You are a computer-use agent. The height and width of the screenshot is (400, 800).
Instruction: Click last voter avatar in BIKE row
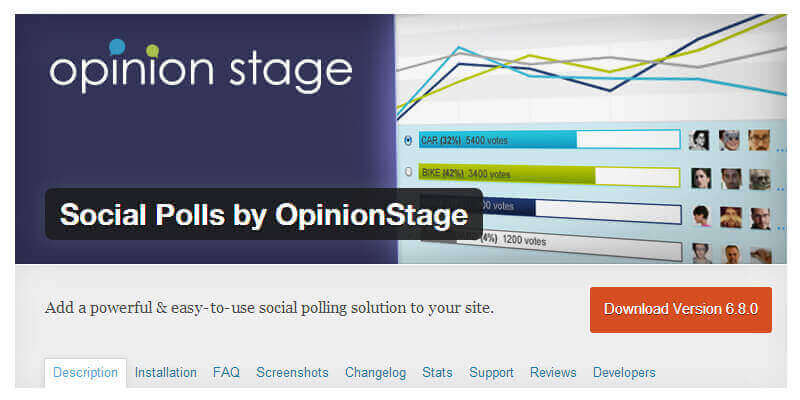(x=759, y=178)
